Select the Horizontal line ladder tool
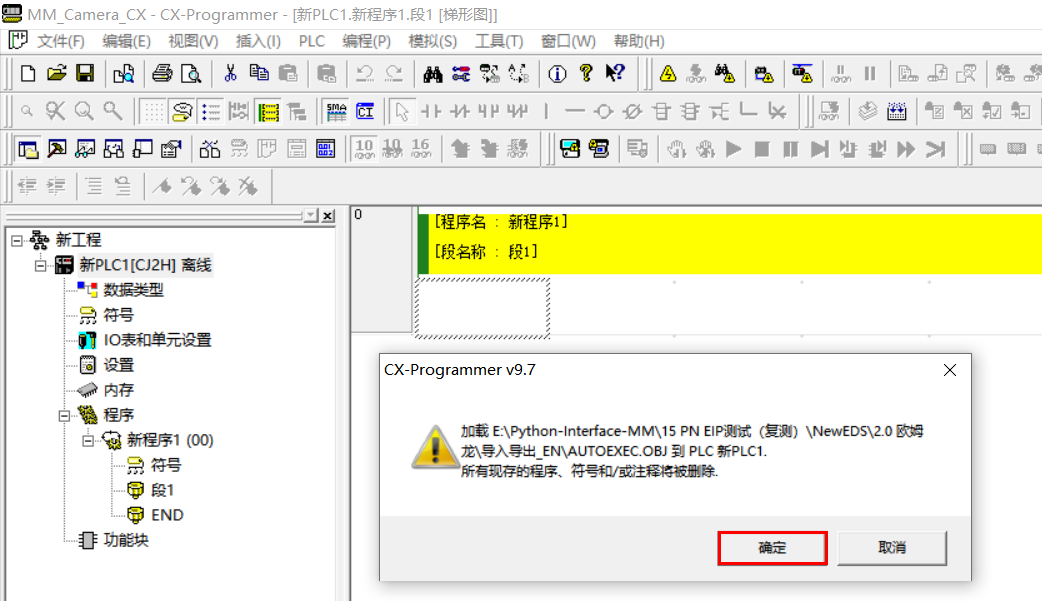The width and height of the screenshot is (1042, 601). tap(573, 112)
